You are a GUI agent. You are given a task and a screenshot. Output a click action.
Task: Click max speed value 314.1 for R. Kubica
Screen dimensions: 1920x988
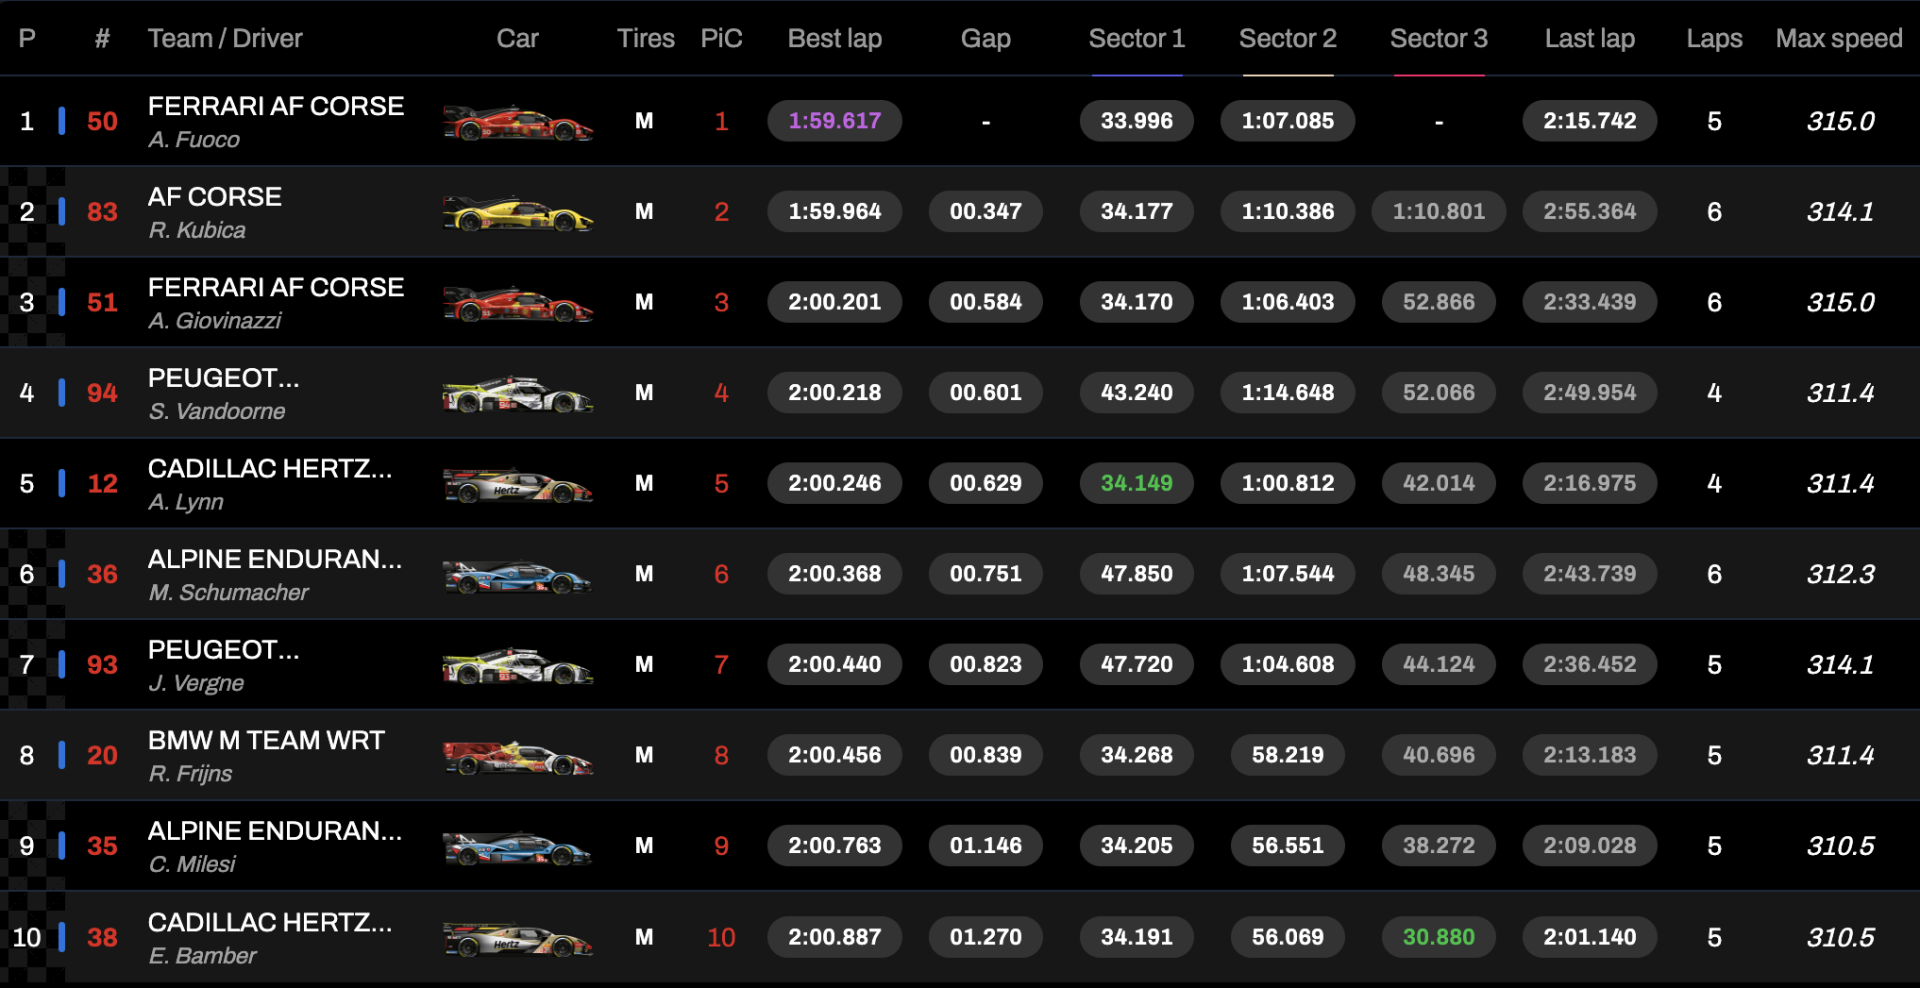click(1840, 212)
